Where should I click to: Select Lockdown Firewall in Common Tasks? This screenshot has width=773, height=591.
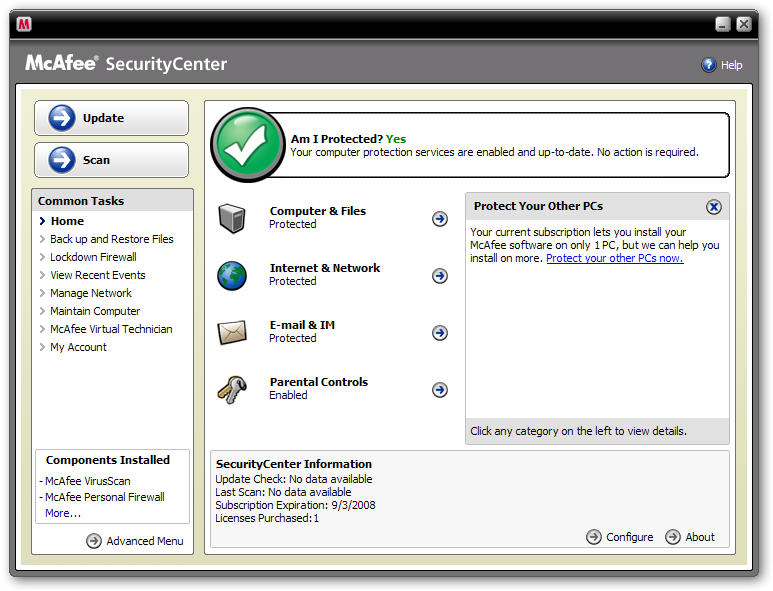(93, 257)
